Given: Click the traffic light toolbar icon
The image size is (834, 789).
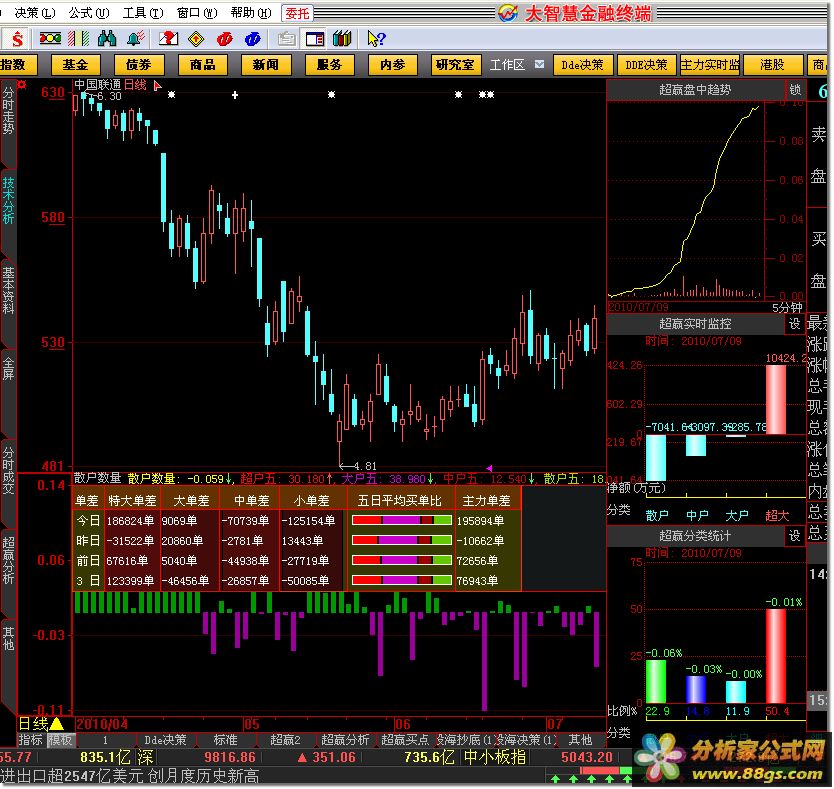Looking at the screenshot, I should [x=50, y=38].
